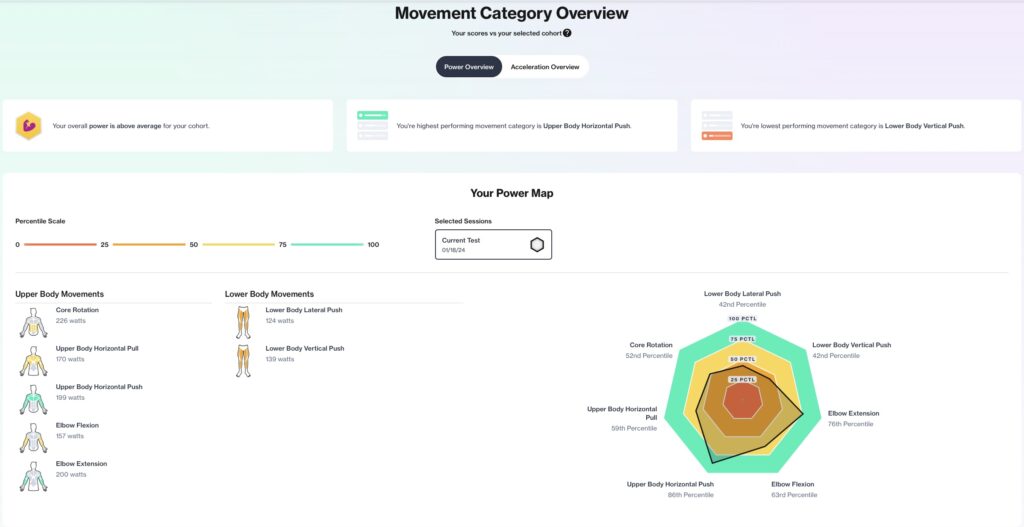The image size is (1024, 527).
Task: Open the highest performing category card
Action: tap(511, 125)
